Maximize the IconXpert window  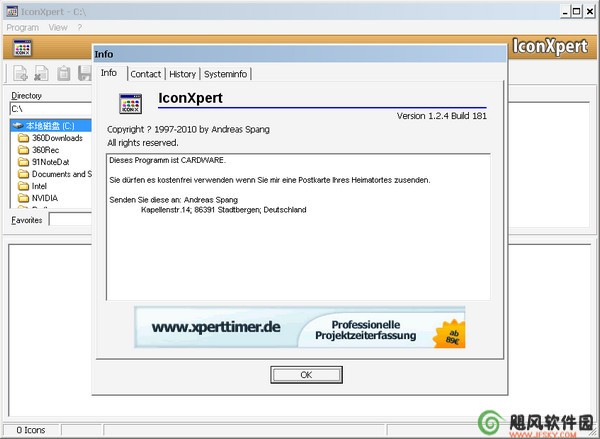(577, 11)
